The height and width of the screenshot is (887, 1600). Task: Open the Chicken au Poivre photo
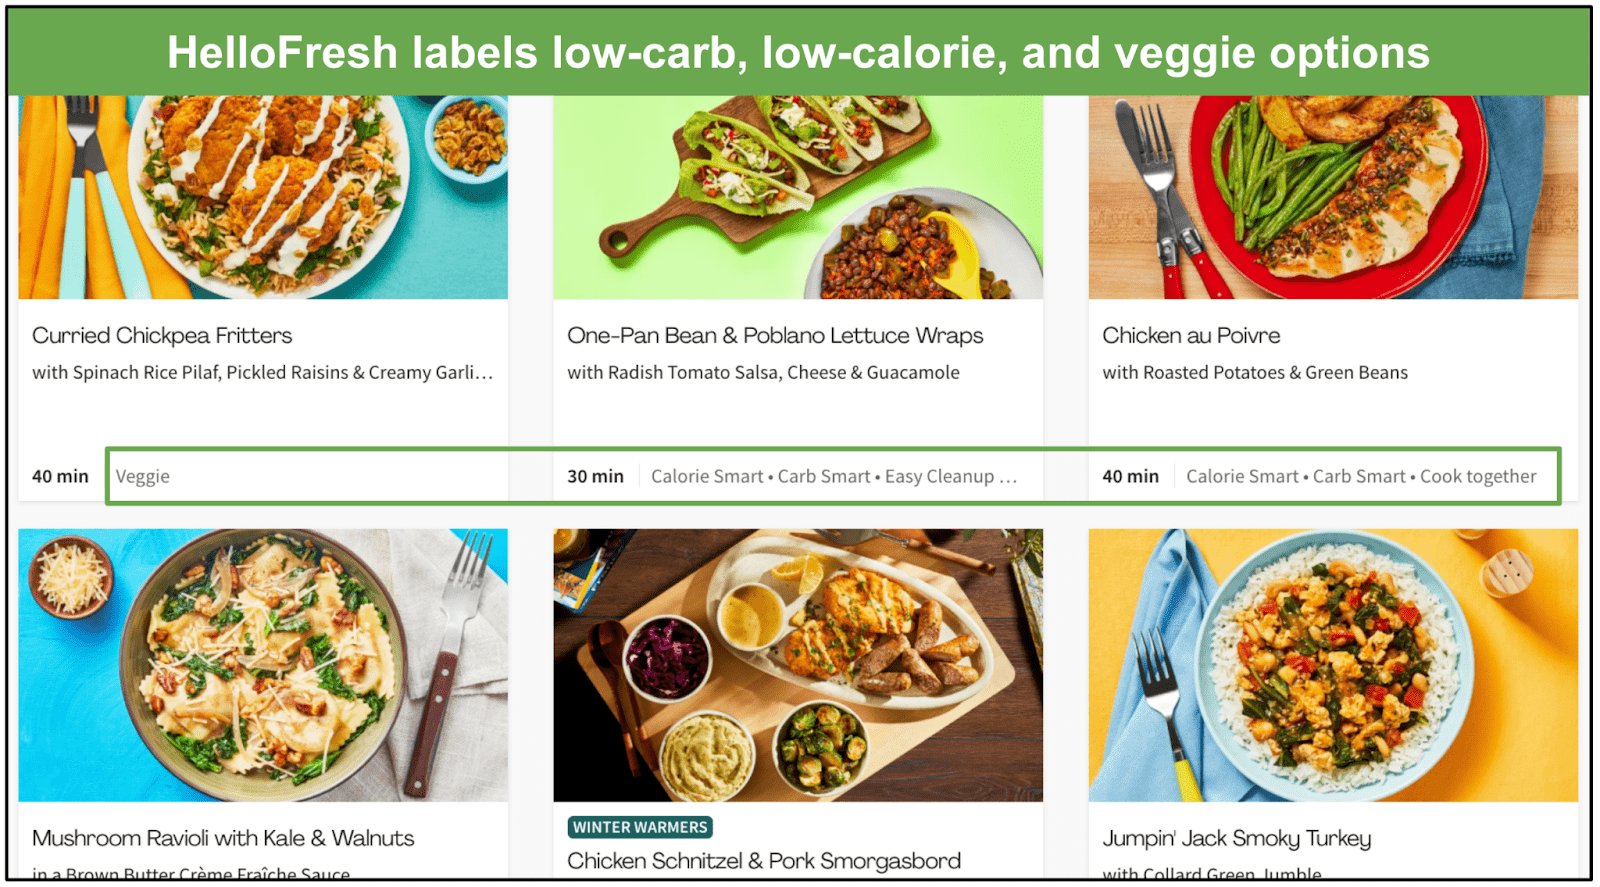tap(1333, 197)
